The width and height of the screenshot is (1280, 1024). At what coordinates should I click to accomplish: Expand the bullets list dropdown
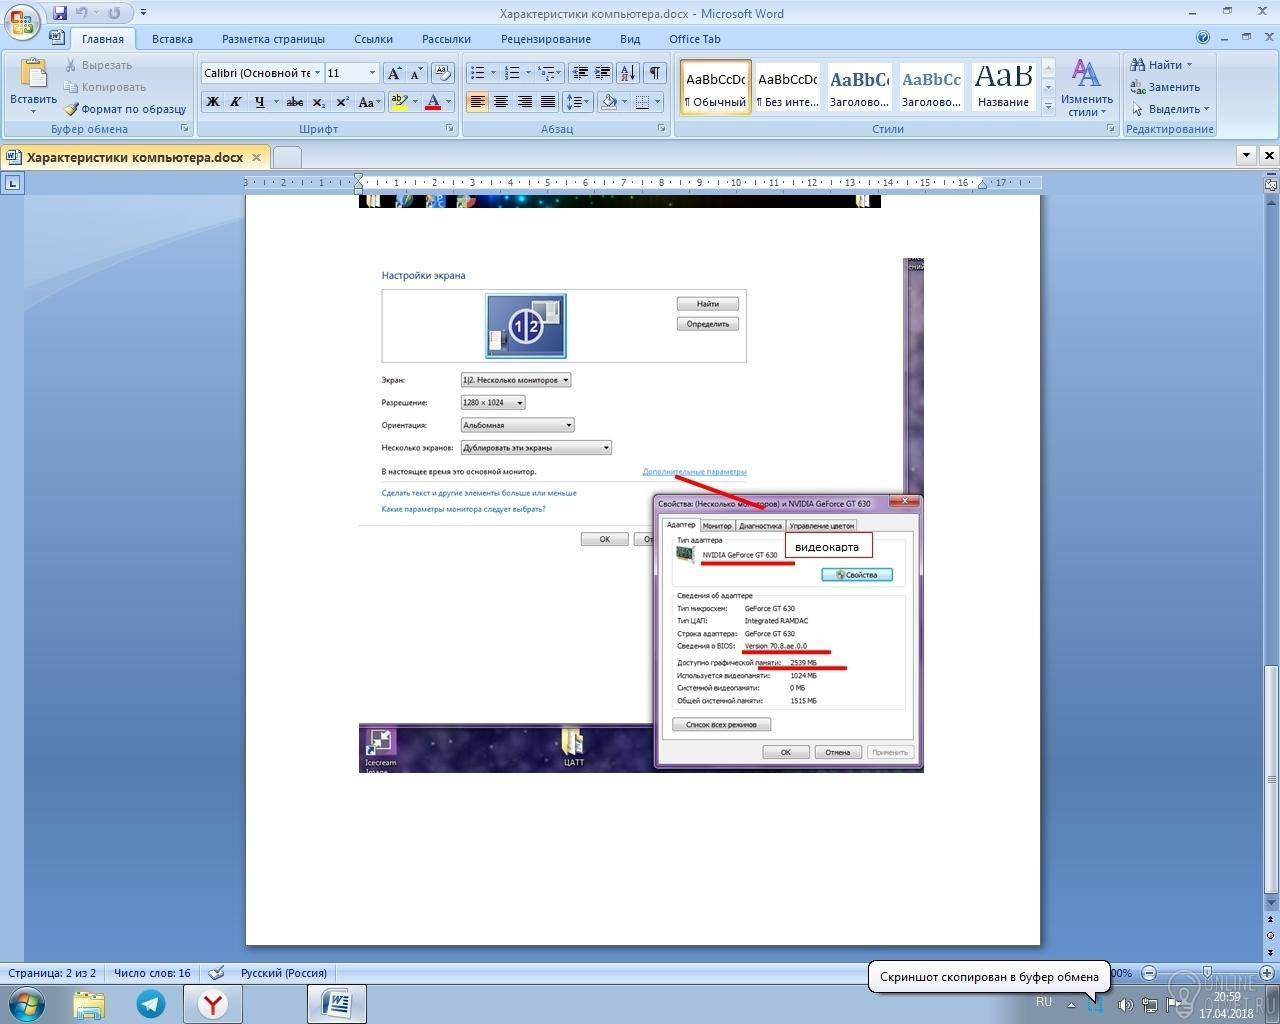(x=493, y=73)
